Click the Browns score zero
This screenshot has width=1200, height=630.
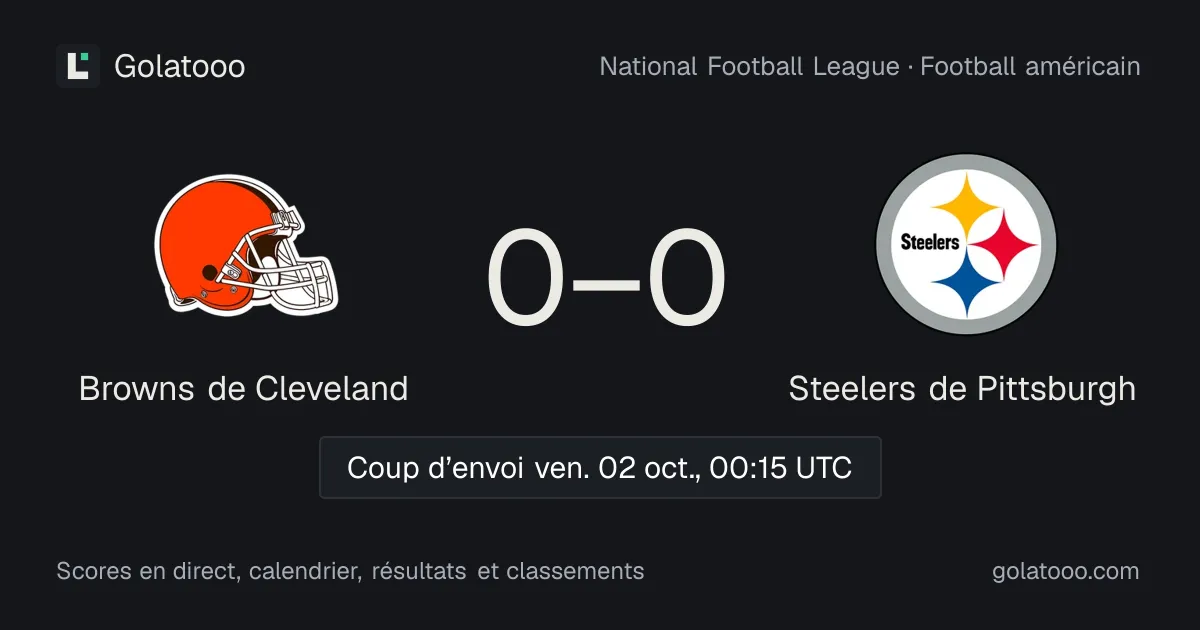tap(526, 278)
